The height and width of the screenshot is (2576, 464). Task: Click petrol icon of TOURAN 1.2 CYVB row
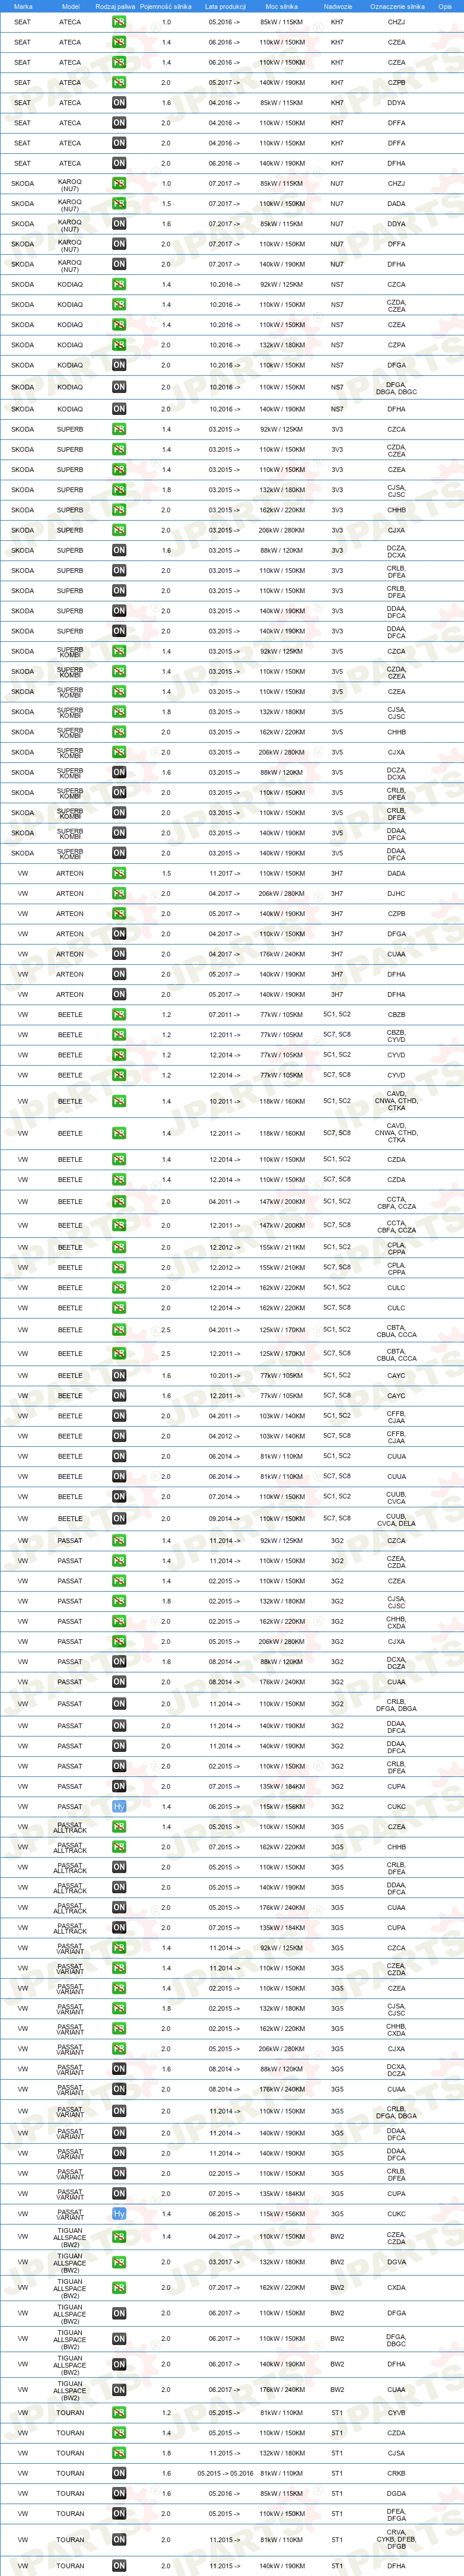pyautogui.click(x=119, y=2413)
